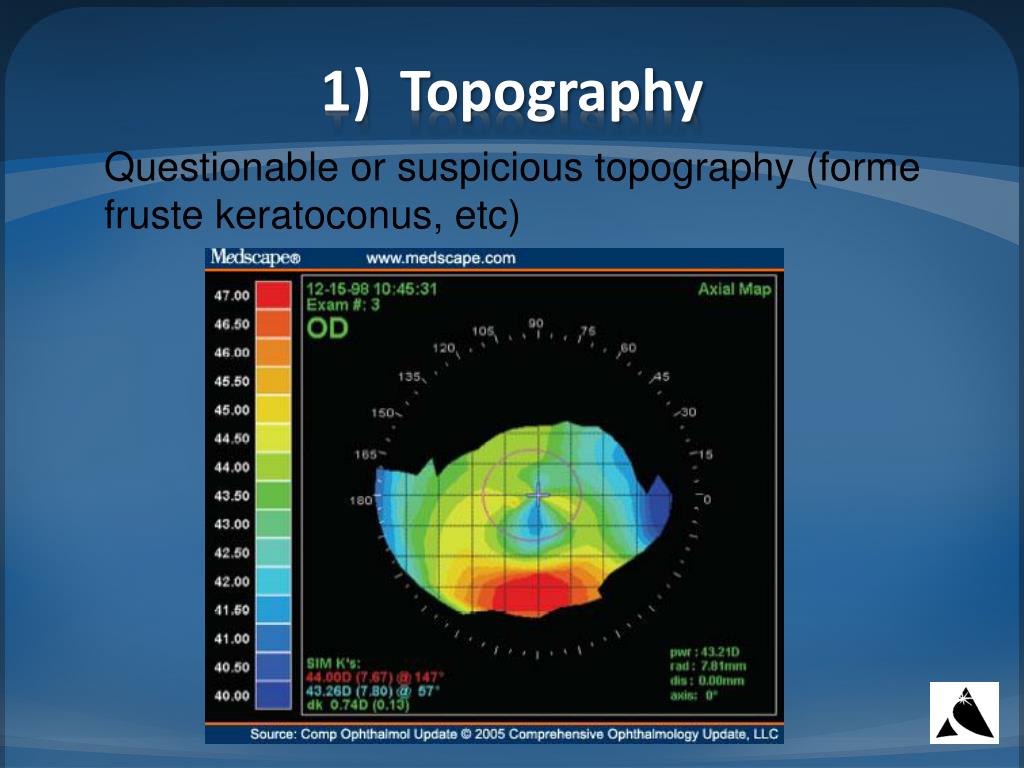Click the 'Source: Comp Ophthalmol Update' credit line
Screen dimensions: 1024x768
click(x=514, y=734)
